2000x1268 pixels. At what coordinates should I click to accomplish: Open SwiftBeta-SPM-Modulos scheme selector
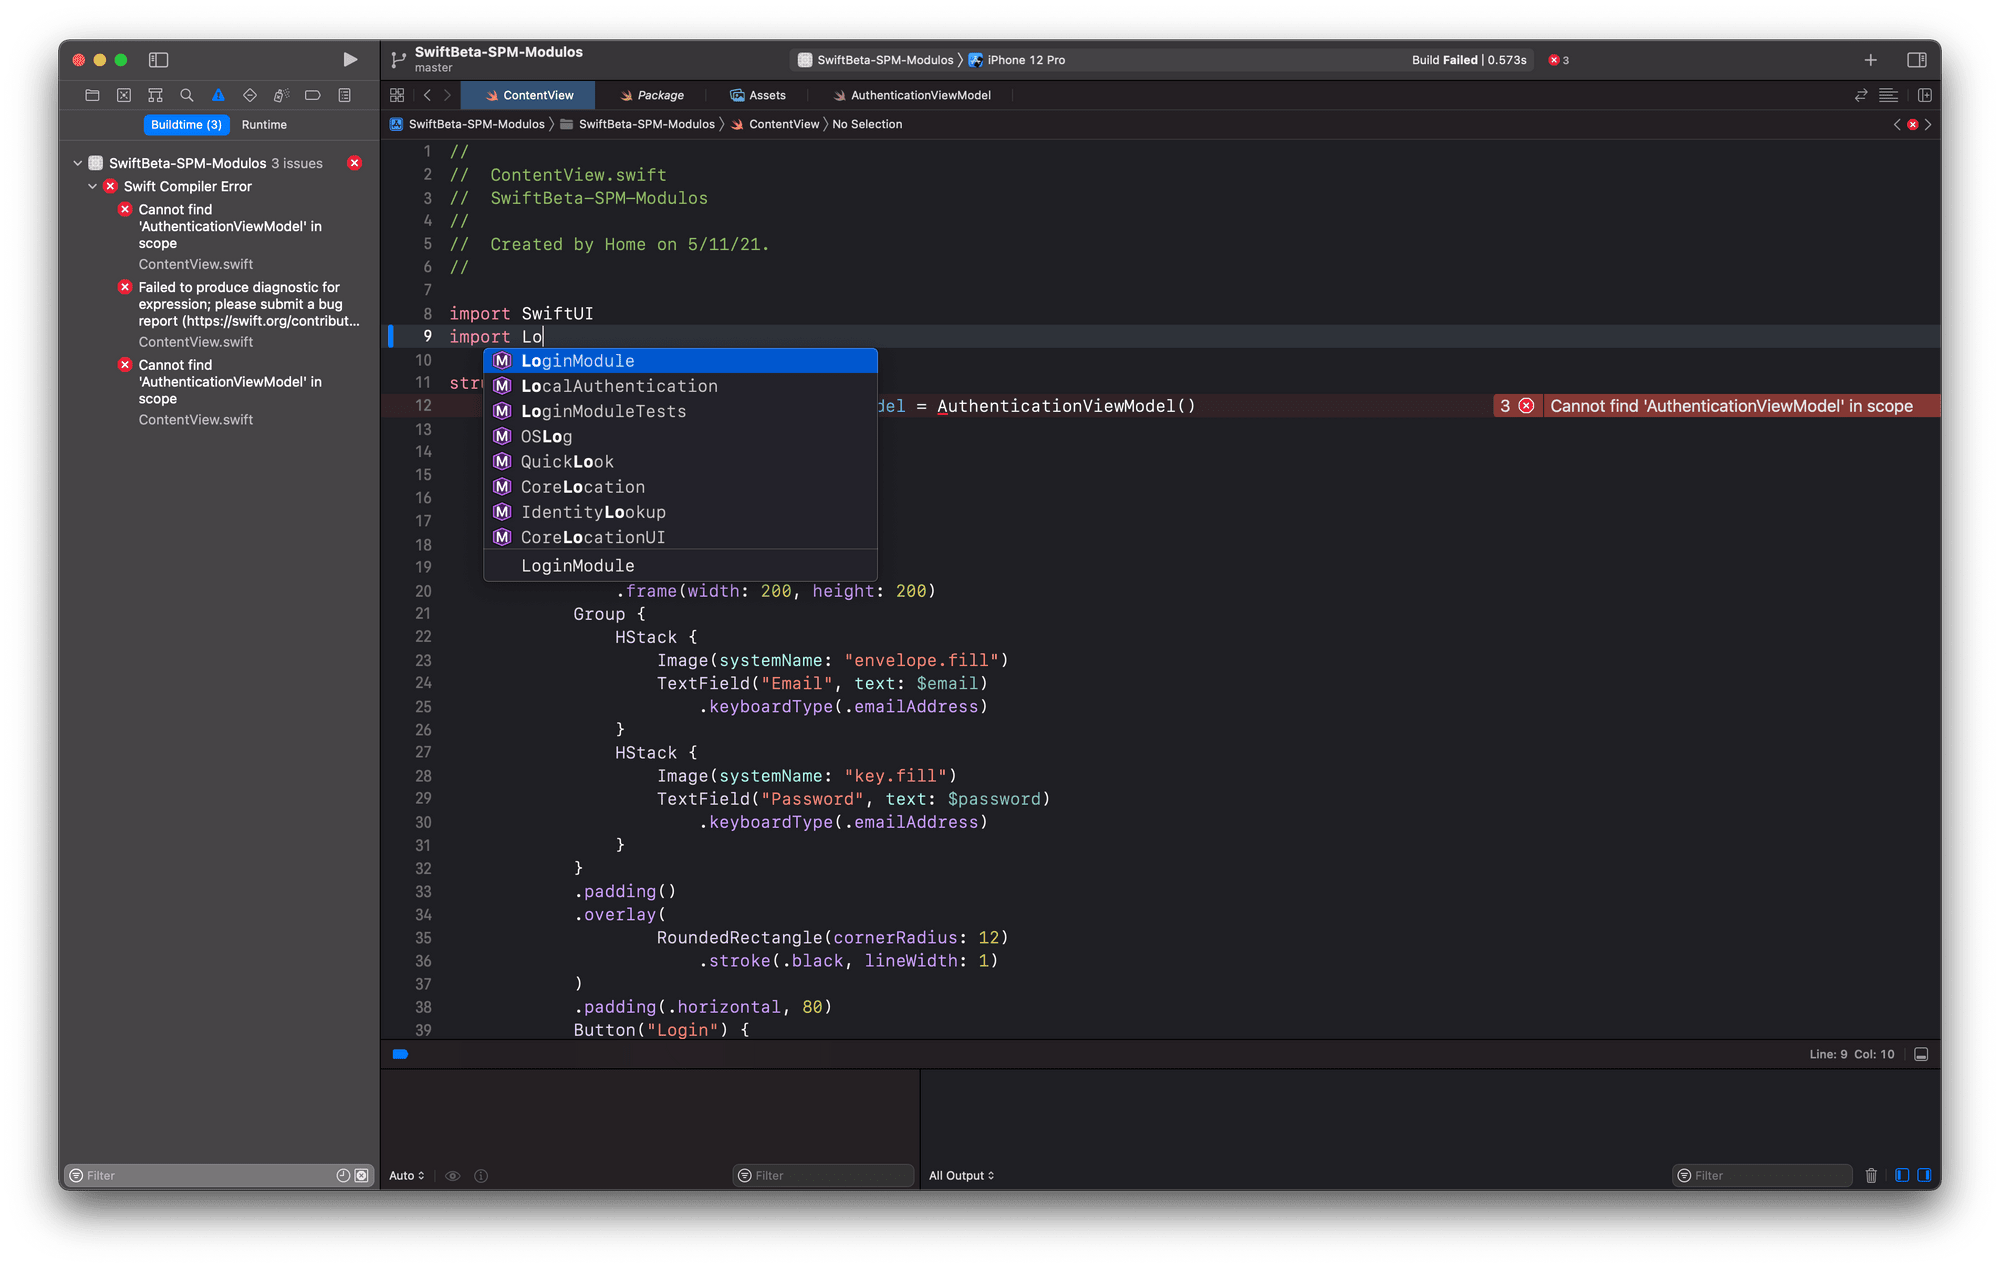875,60
